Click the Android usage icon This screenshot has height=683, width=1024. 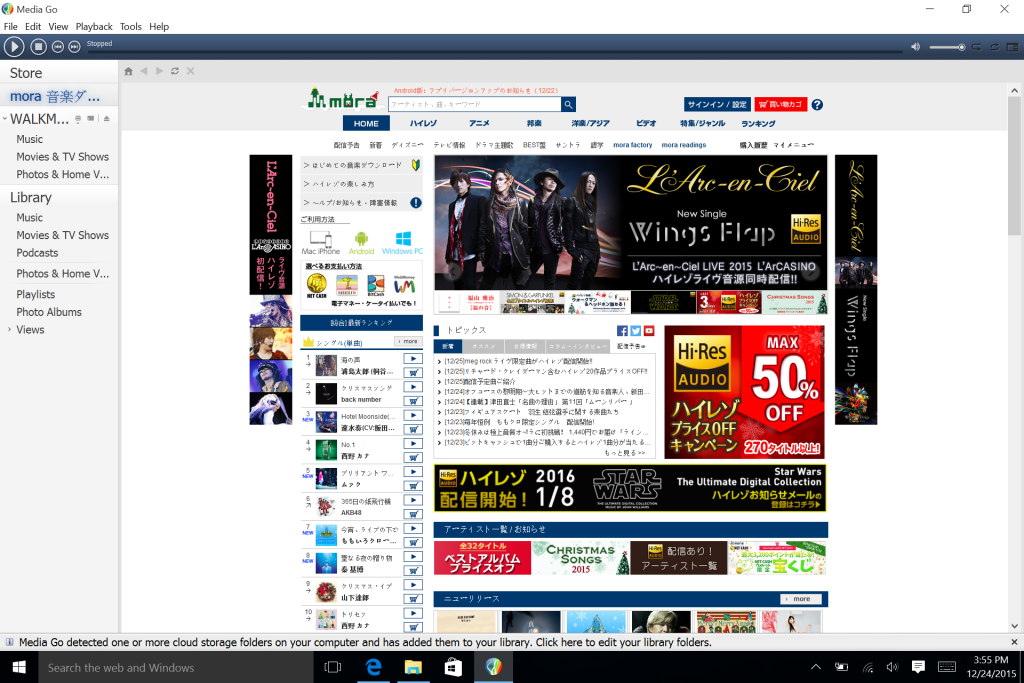click(x=361, y=243)
